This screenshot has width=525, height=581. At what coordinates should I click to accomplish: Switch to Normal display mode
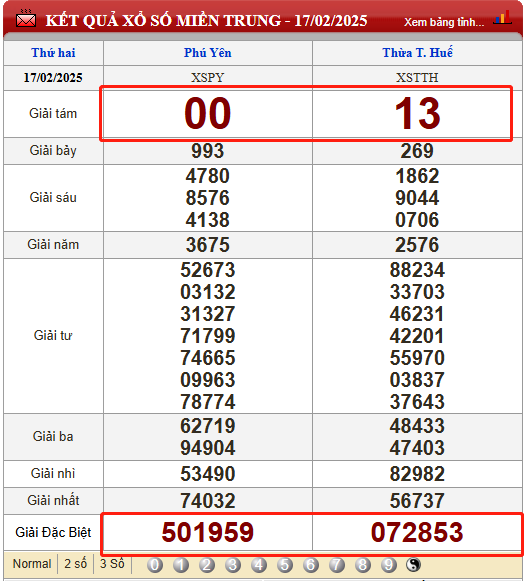point(32,564)
